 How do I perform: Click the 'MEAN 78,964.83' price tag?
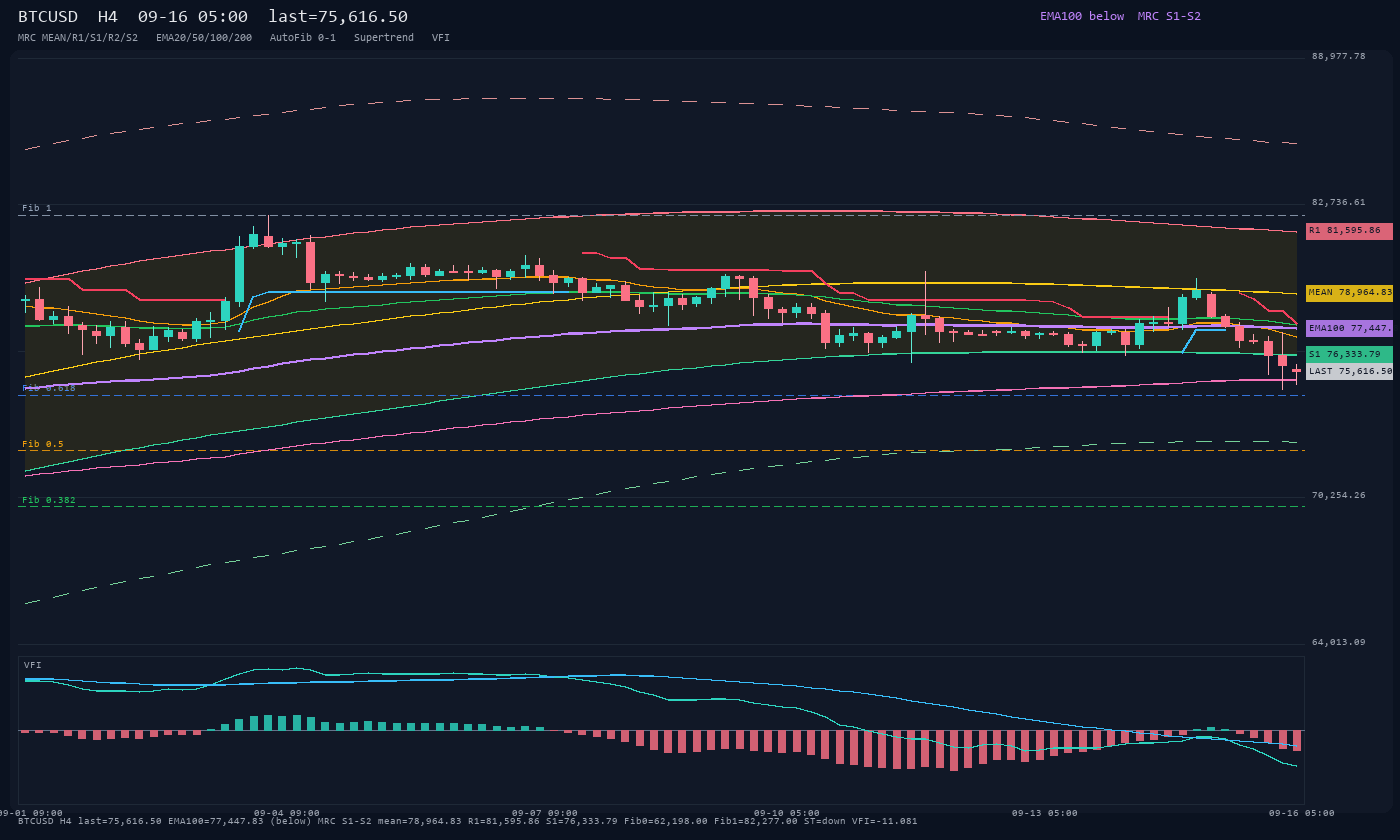(x=1349, y=293)
